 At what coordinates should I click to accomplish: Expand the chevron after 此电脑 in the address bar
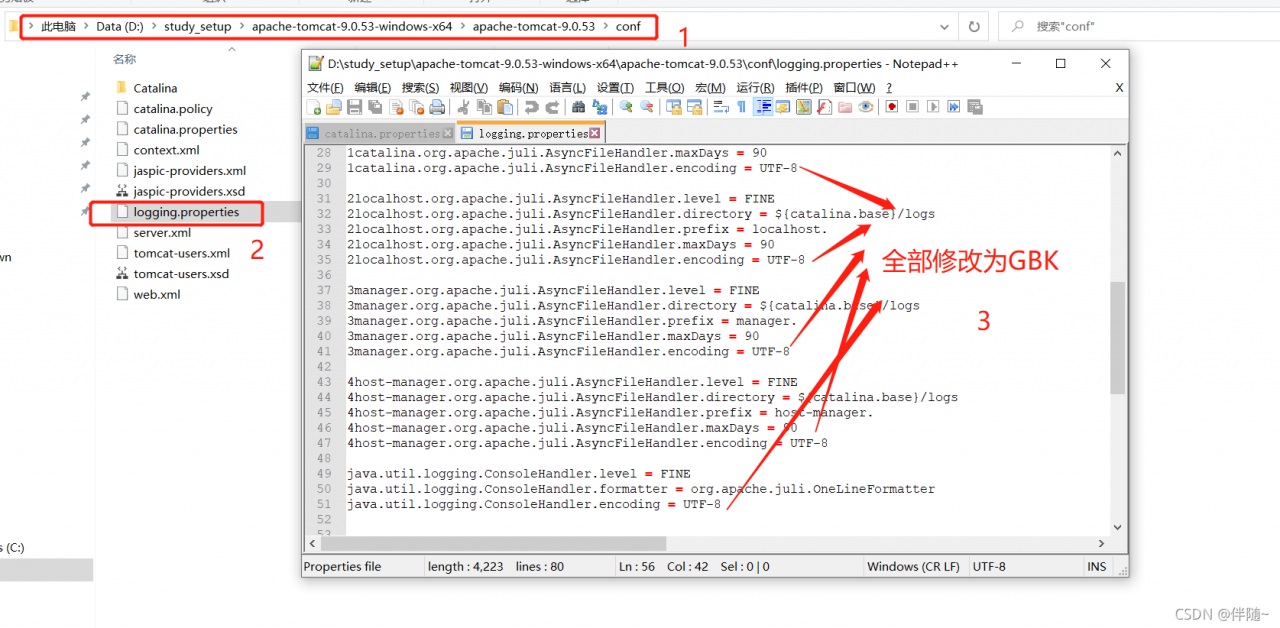point(86,27)
